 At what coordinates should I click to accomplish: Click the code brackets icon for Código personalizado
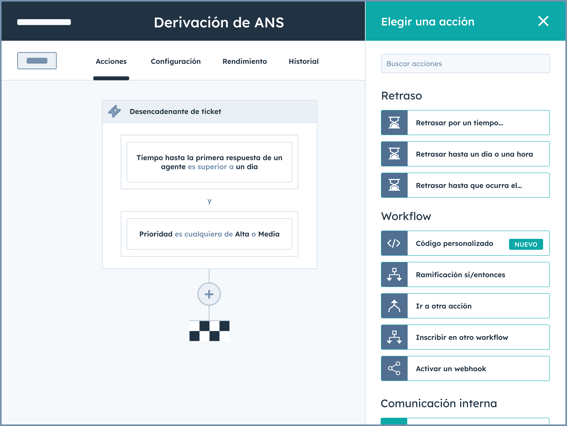coord(394,243)
